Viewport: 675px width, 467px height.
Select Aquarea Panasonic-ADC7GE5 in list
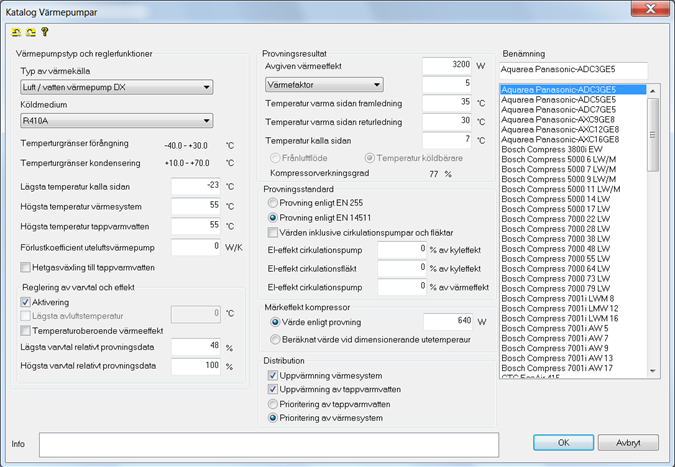pos(573,109)
